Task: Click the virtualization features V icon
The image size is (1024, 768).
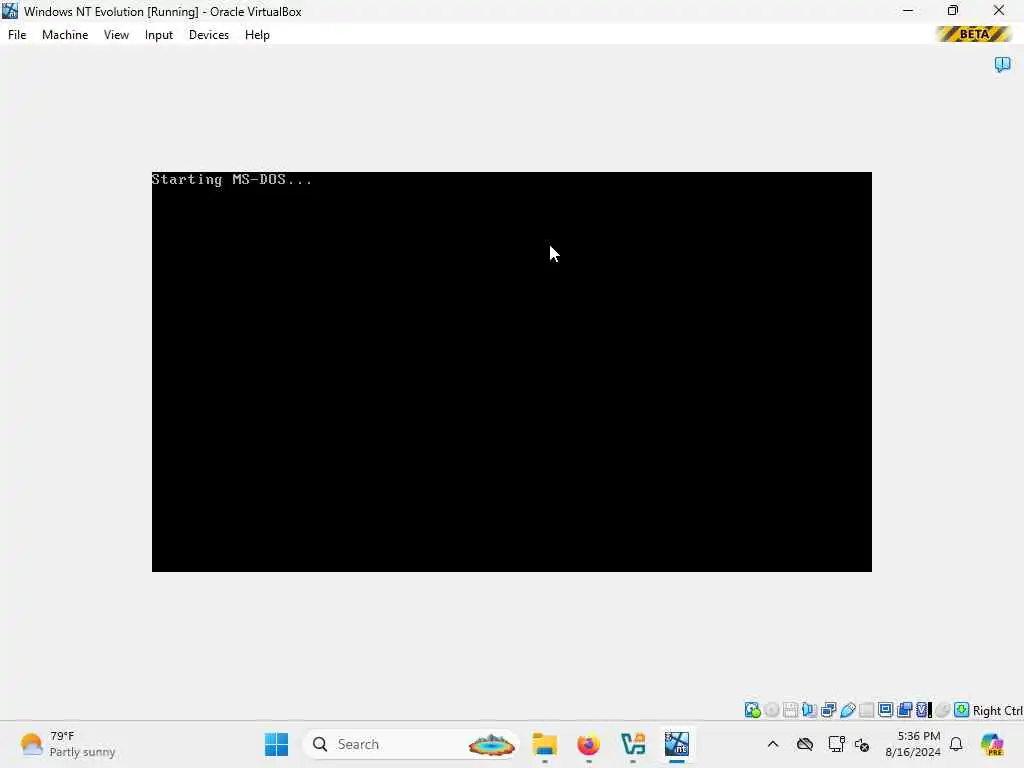Action: coord(922,710)
